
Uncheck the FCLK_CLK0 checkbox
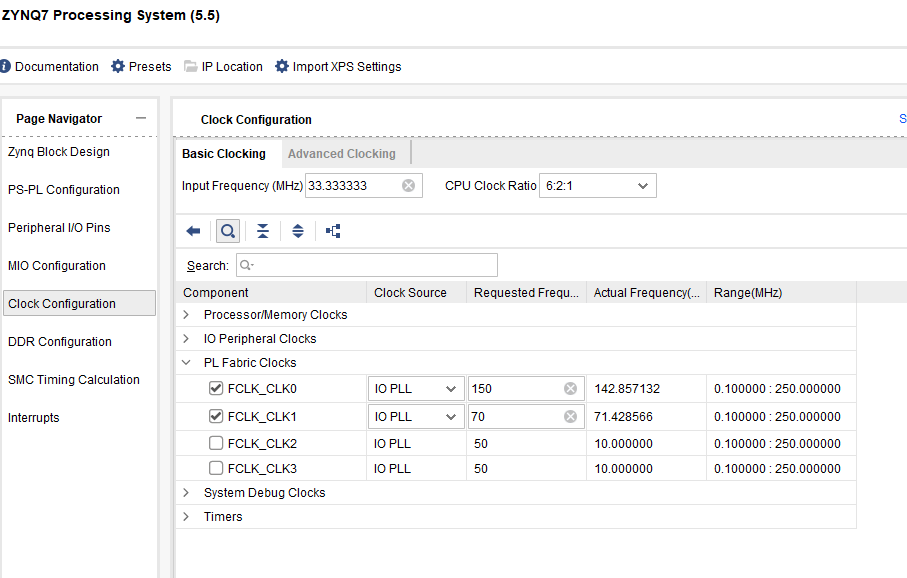pyautogui.click(x=216, y=389)
